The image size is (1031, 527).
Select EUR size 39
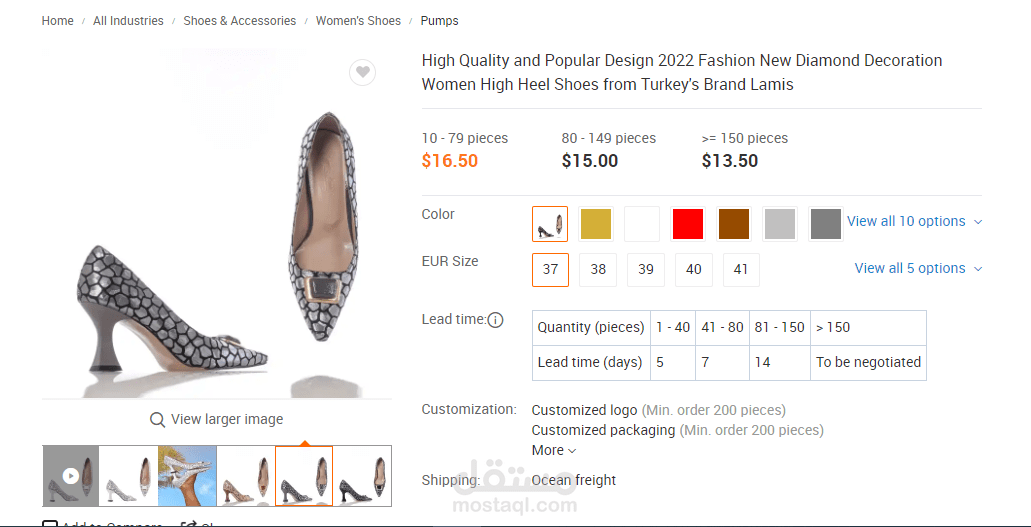646,270
